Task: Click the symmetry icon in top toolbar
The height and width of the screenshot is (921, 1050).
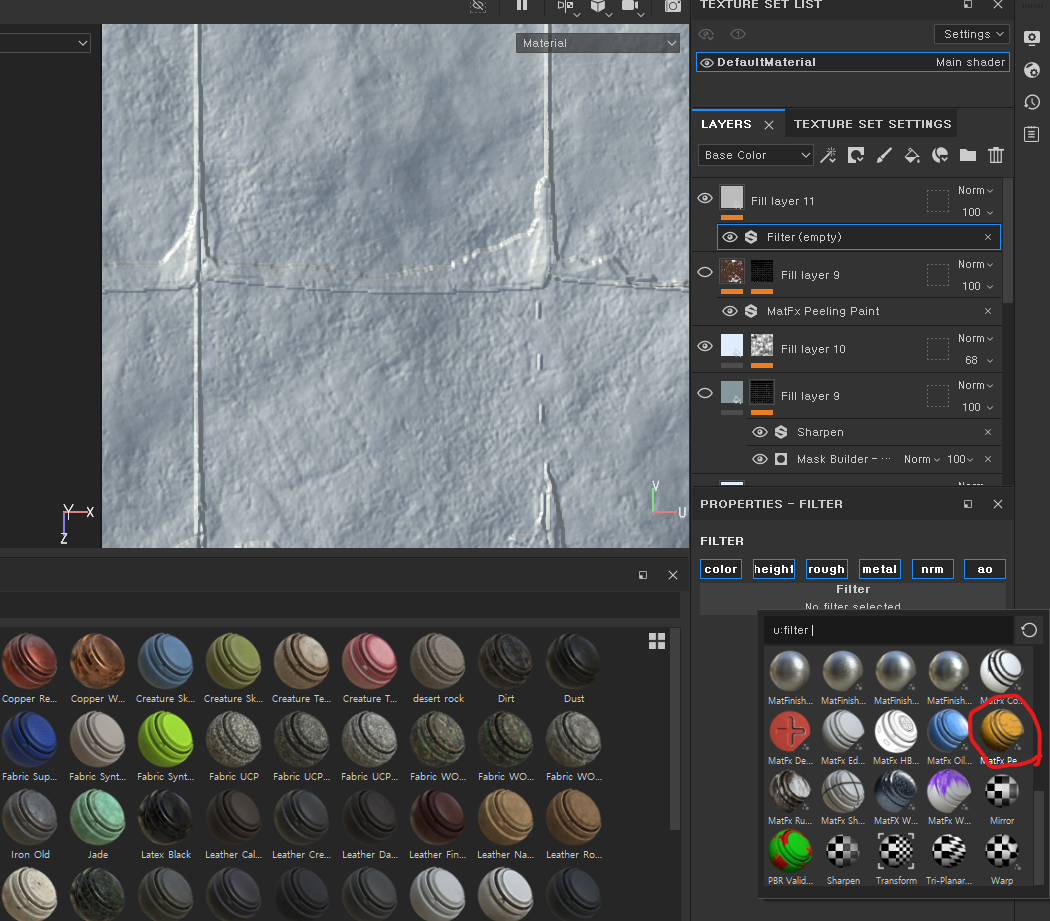Action: [565, 6]
